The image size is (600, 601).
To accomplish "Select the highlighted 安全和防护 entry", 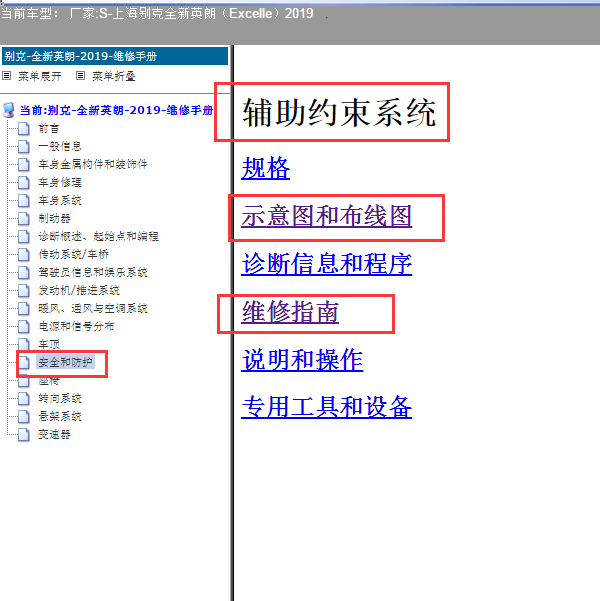I will tap(65, 362).
